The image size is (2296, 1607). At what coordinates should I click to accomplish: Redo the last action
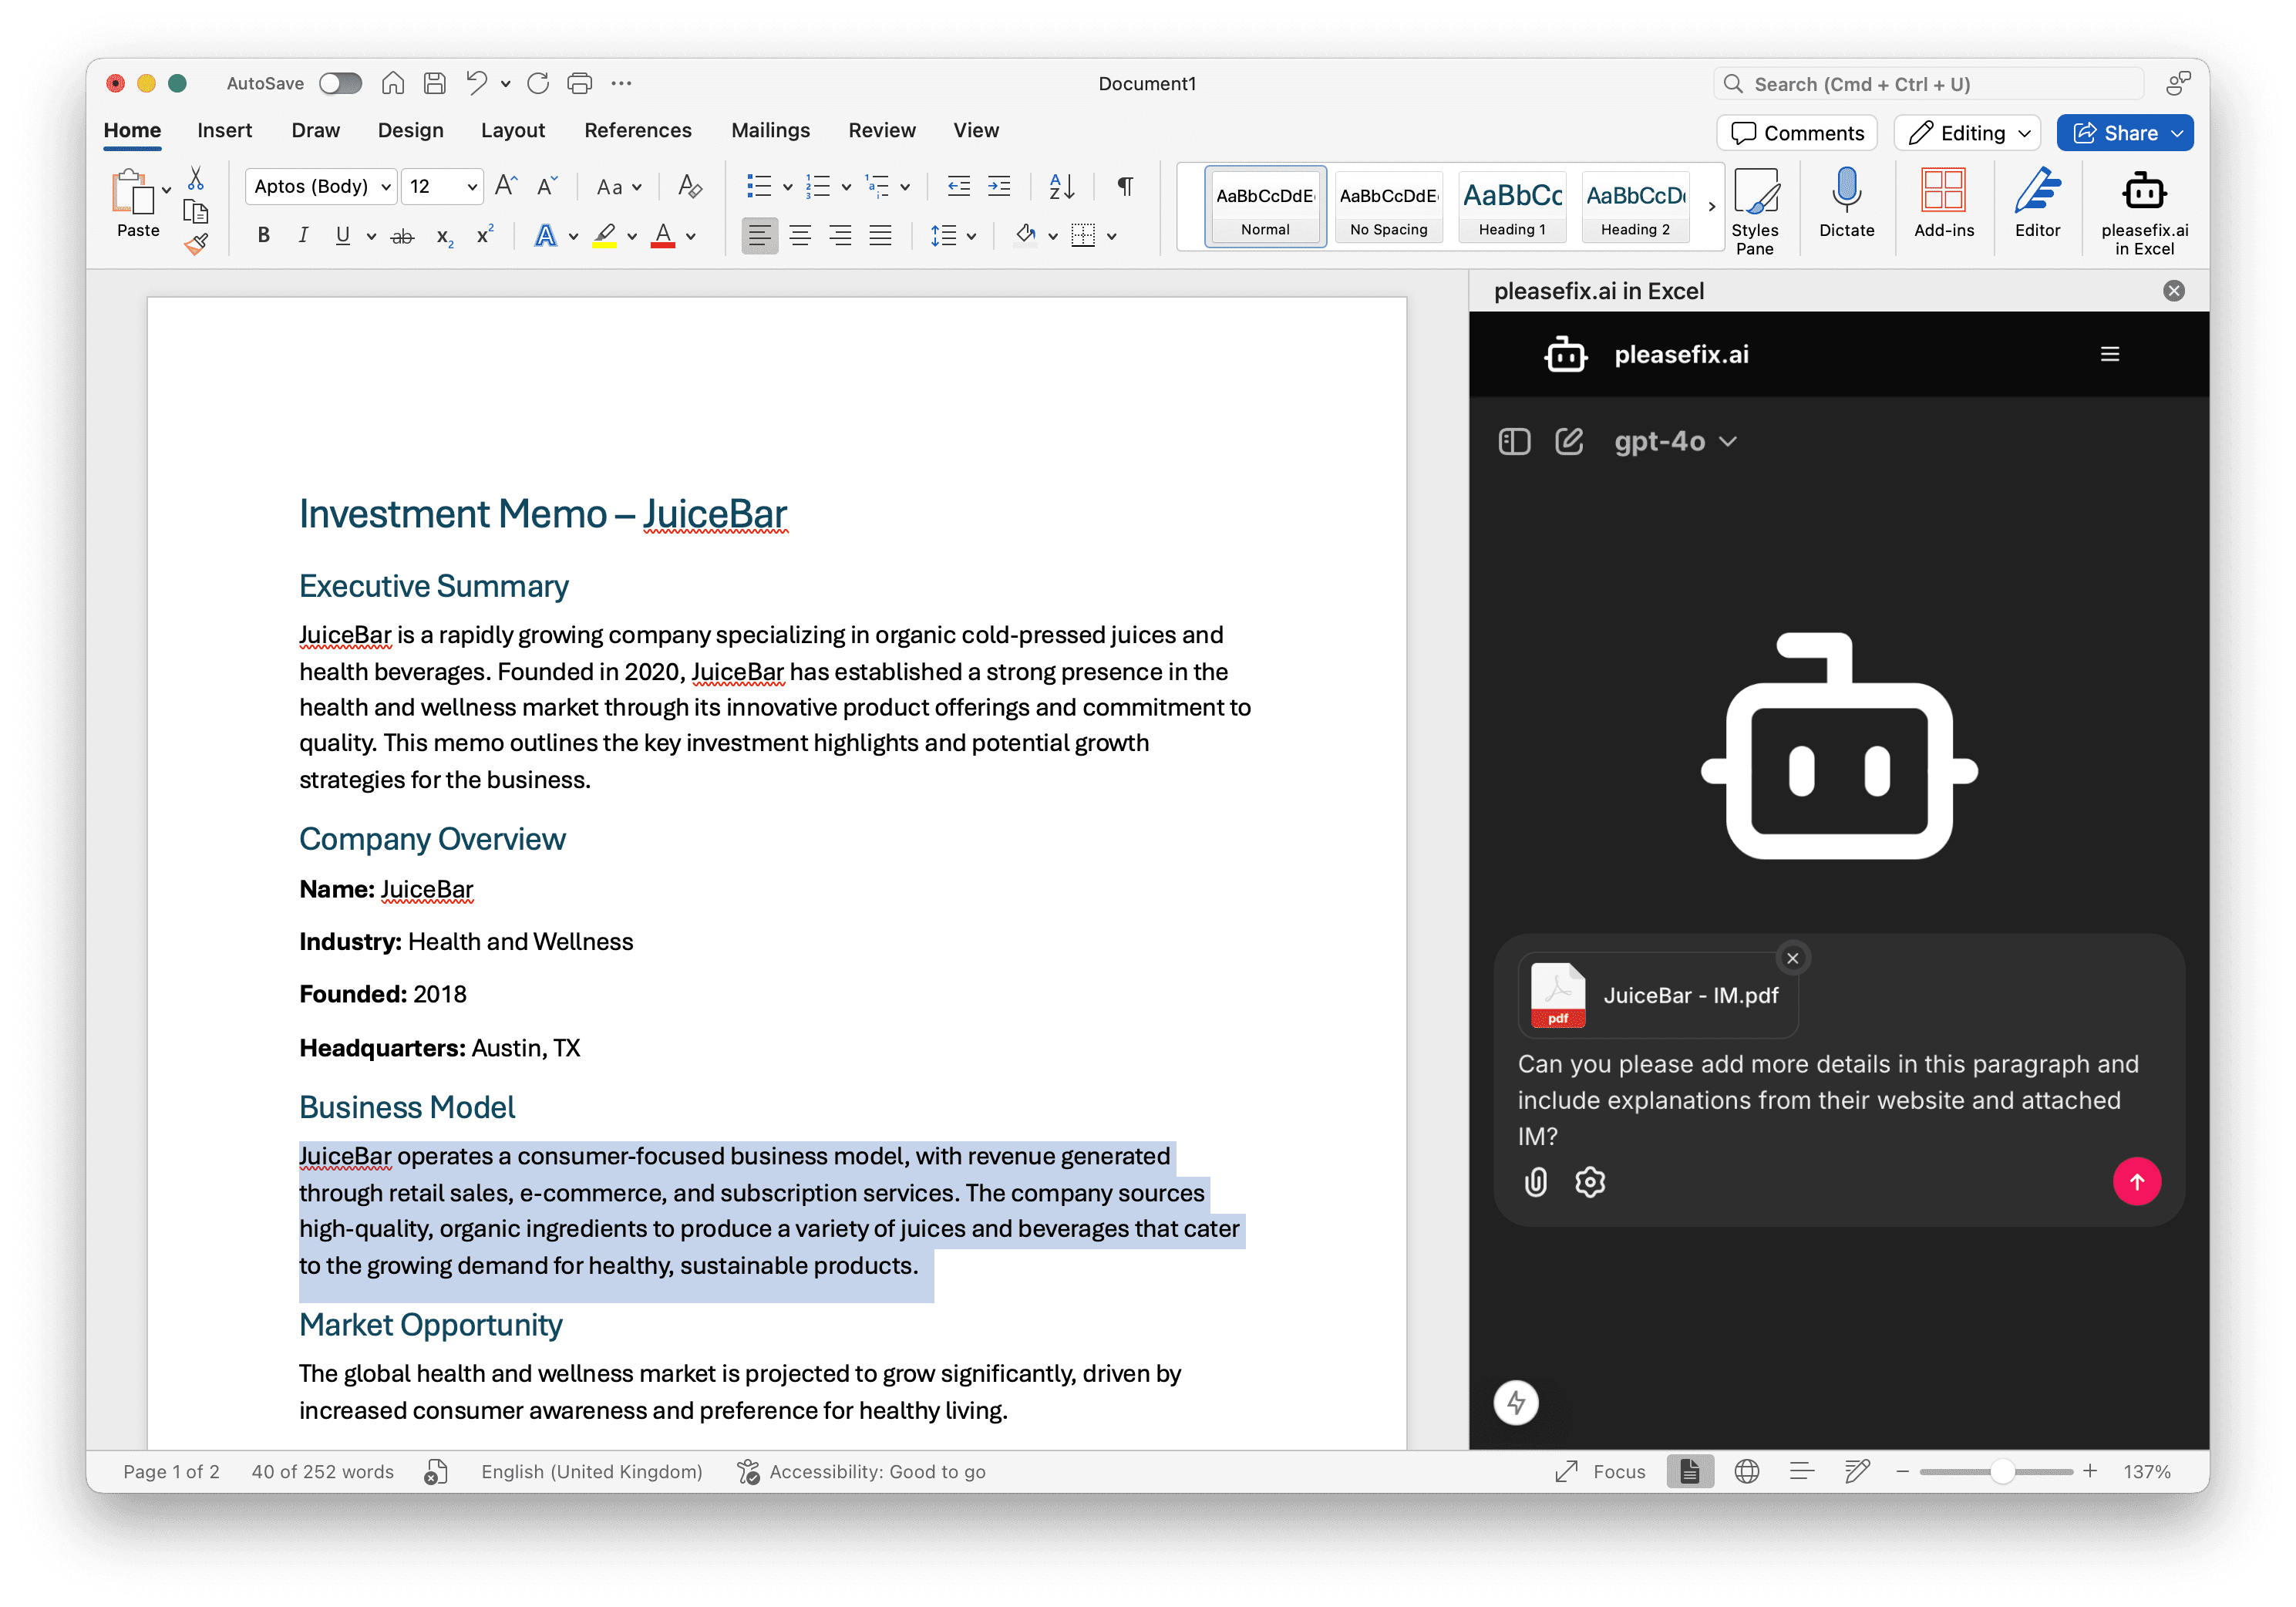538,83
